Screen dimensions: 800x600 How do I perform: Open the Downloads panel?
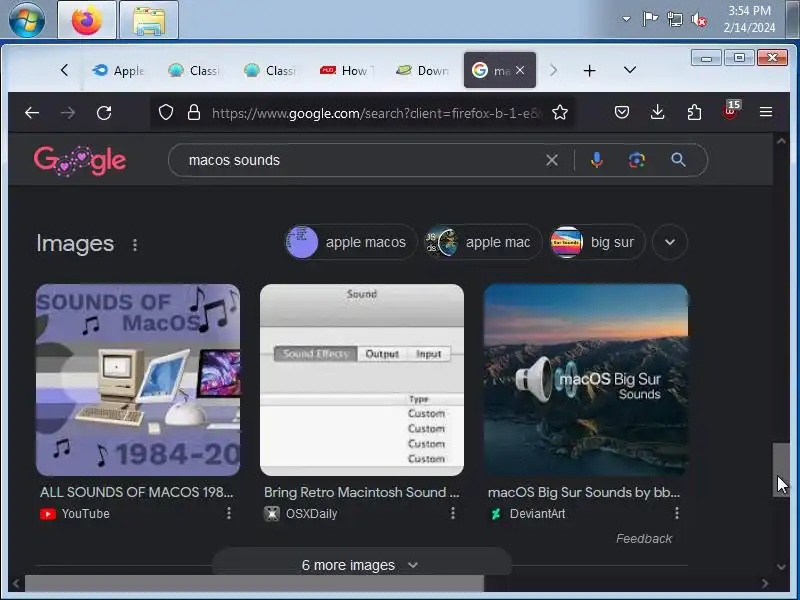658,112
